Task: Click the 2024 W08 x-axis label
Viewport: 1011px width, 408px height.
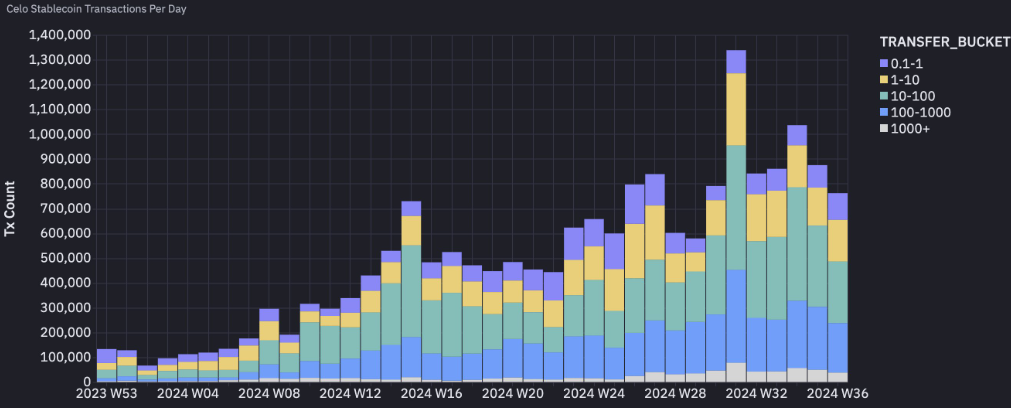Action: coord(269,392)
